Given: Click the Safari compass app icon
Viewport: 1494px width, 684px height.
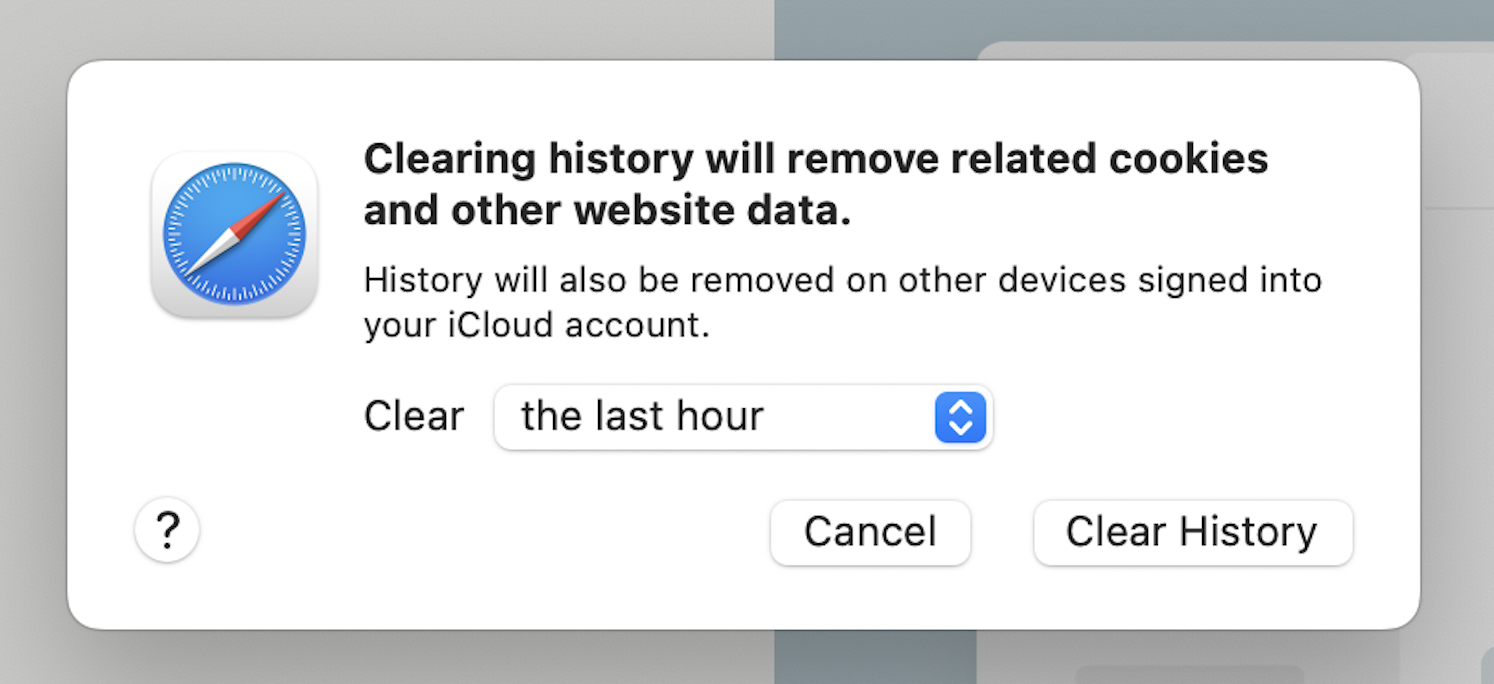Looking at the screenshot, I should point(234,234).
